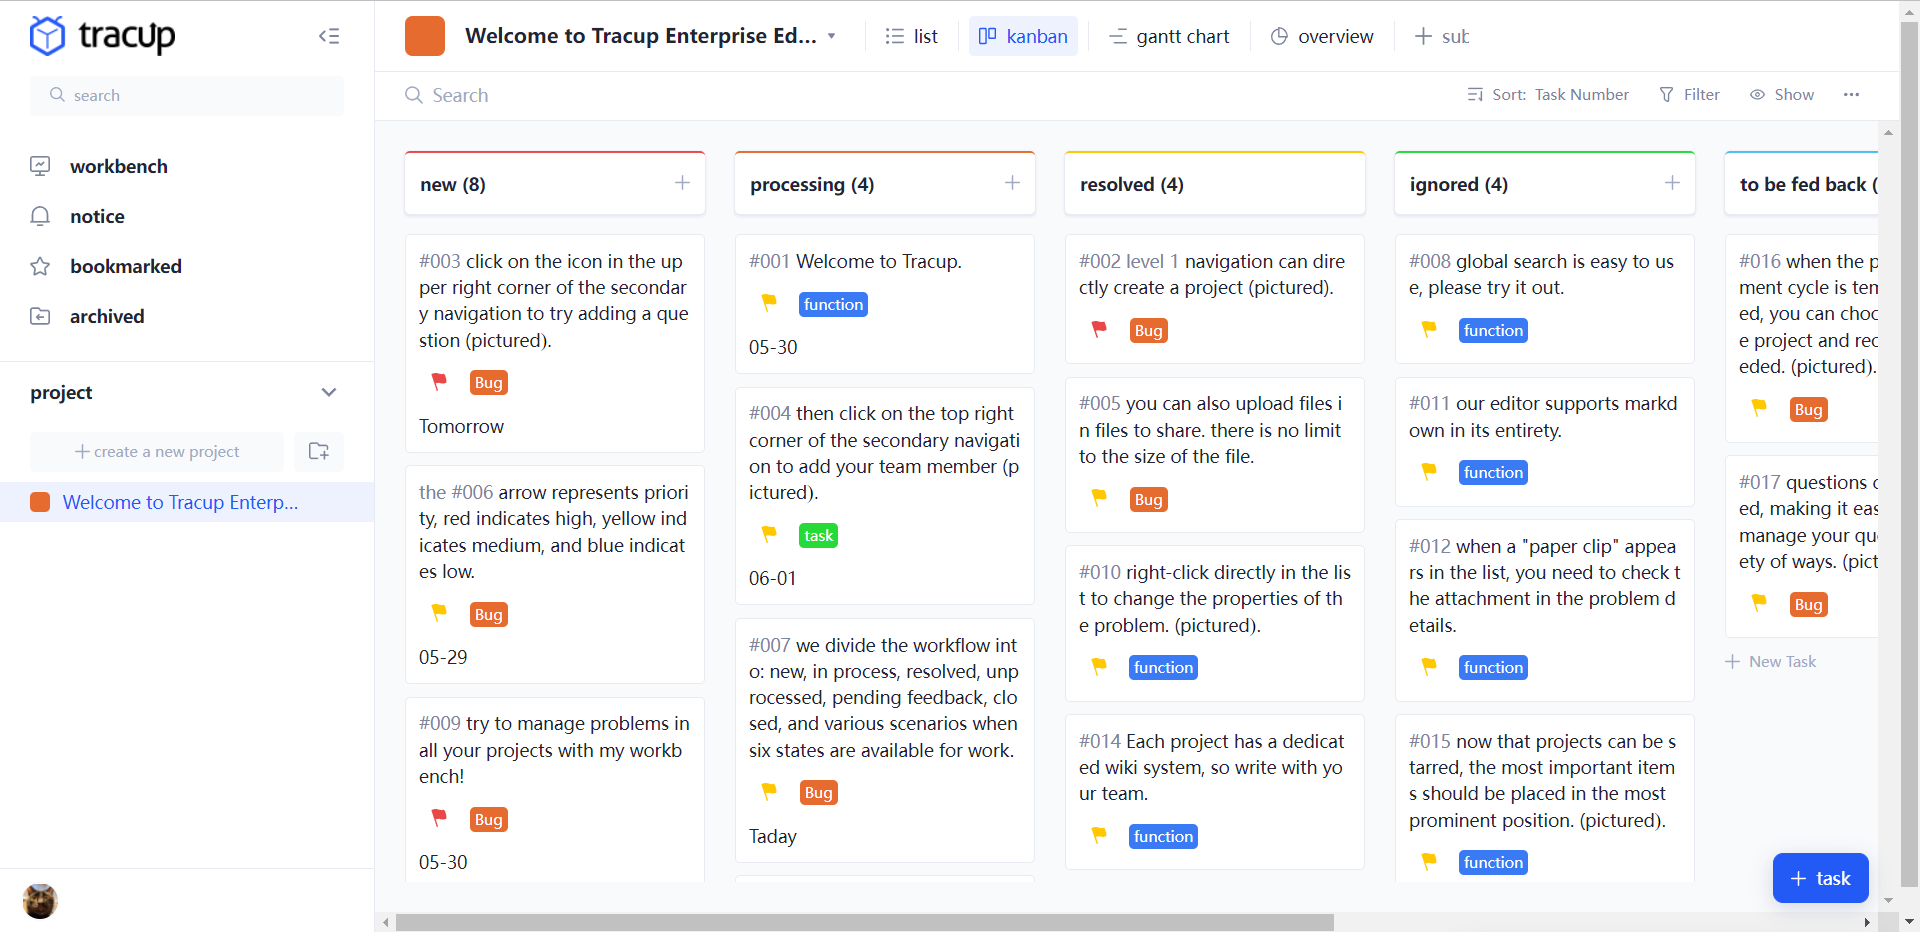
Task: Open the project title dropdown
Action: (833, 35)
